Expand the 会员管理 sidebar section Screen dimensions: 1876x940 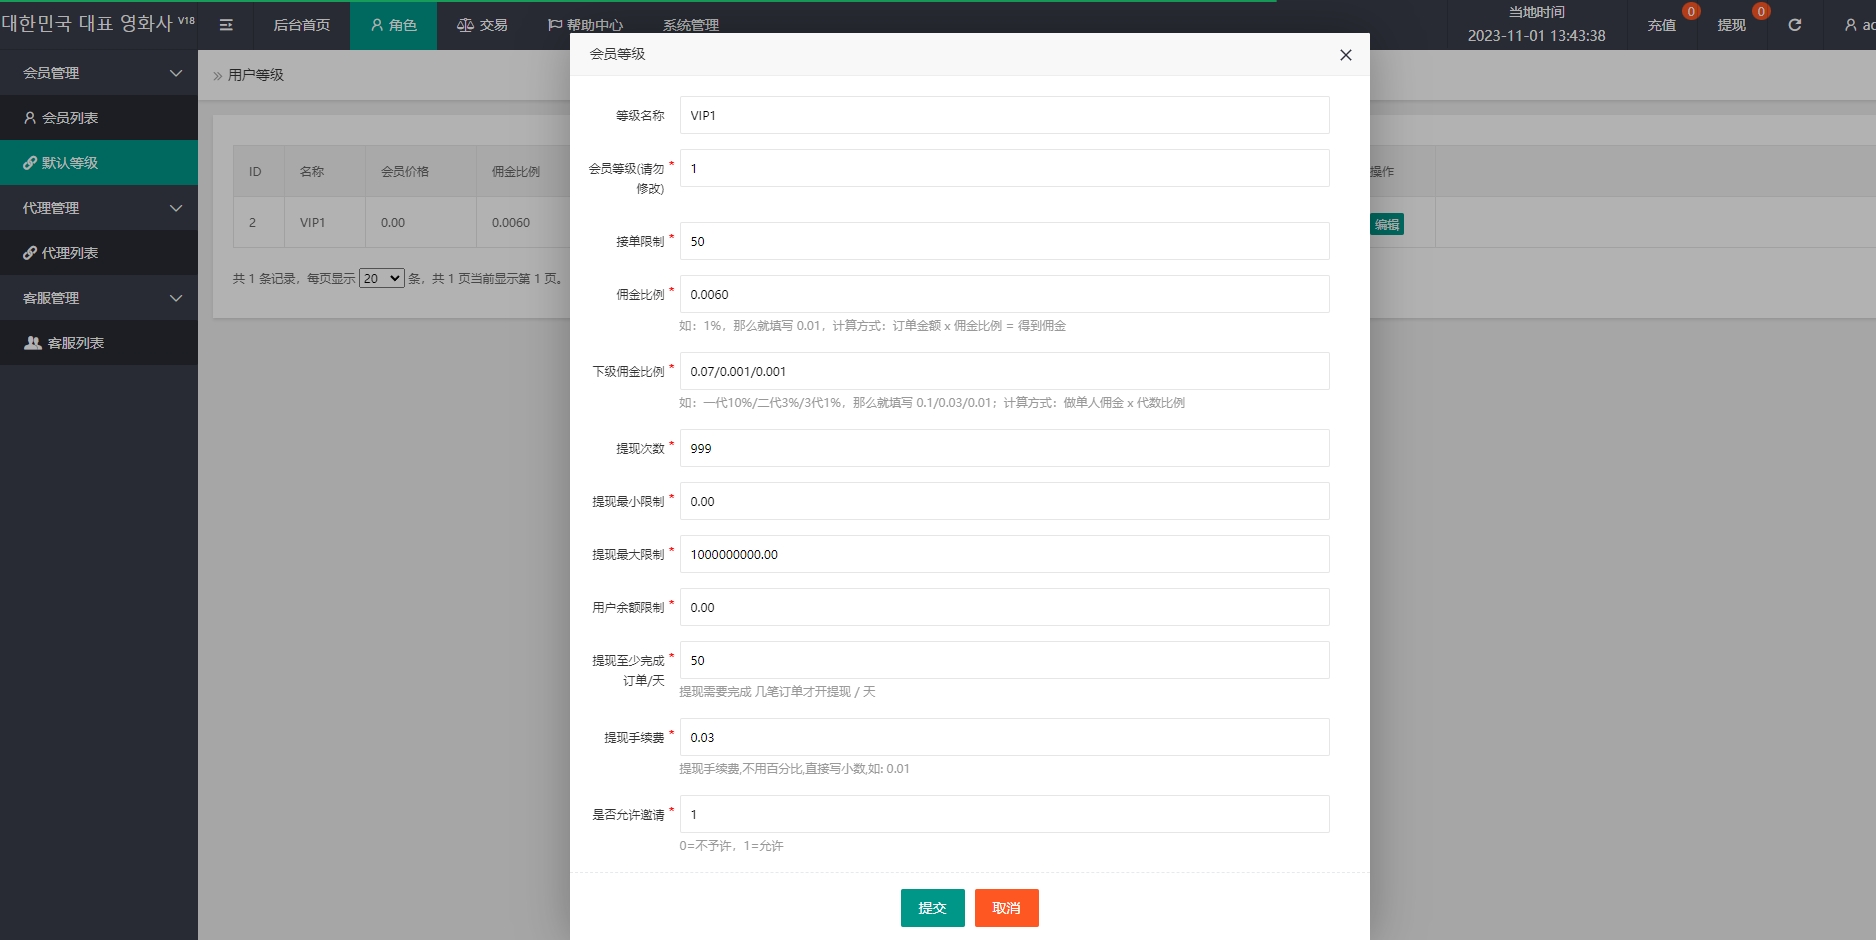[99, 72]
